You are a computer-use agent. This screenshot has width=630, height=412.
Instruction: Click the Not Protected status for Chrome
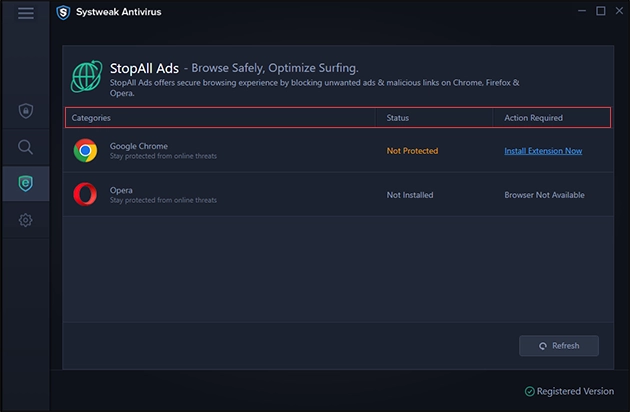[412, 151]
